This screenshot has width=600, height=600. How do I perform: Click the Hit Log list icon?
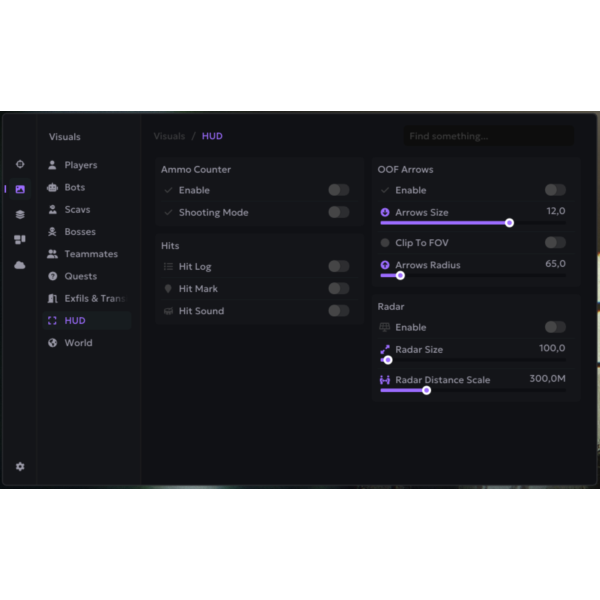pos(168,266)
